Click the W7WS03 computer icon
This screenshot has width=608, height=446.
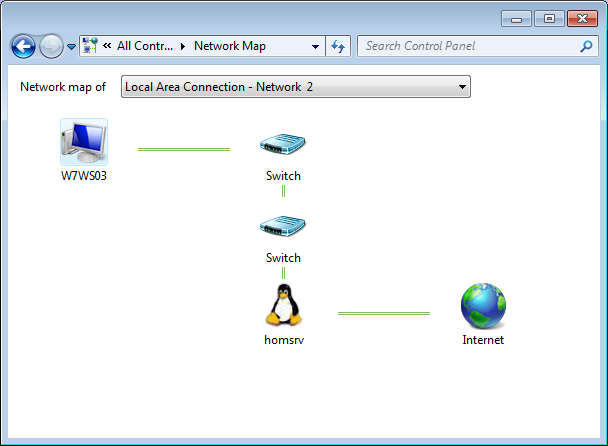(x=83, y=142)
